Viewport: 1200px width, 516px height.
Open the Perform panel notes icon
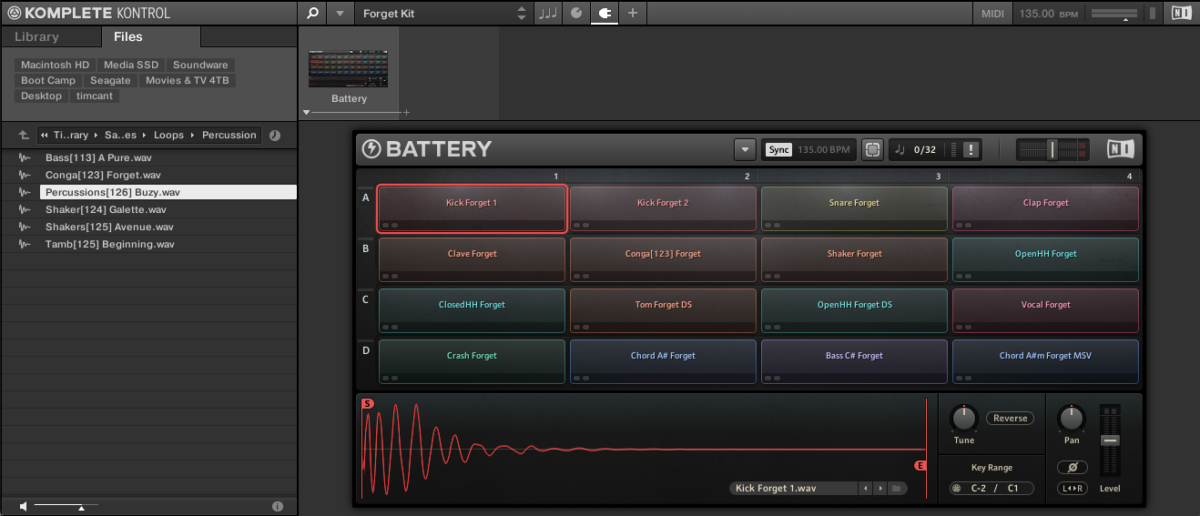[549, 13]
